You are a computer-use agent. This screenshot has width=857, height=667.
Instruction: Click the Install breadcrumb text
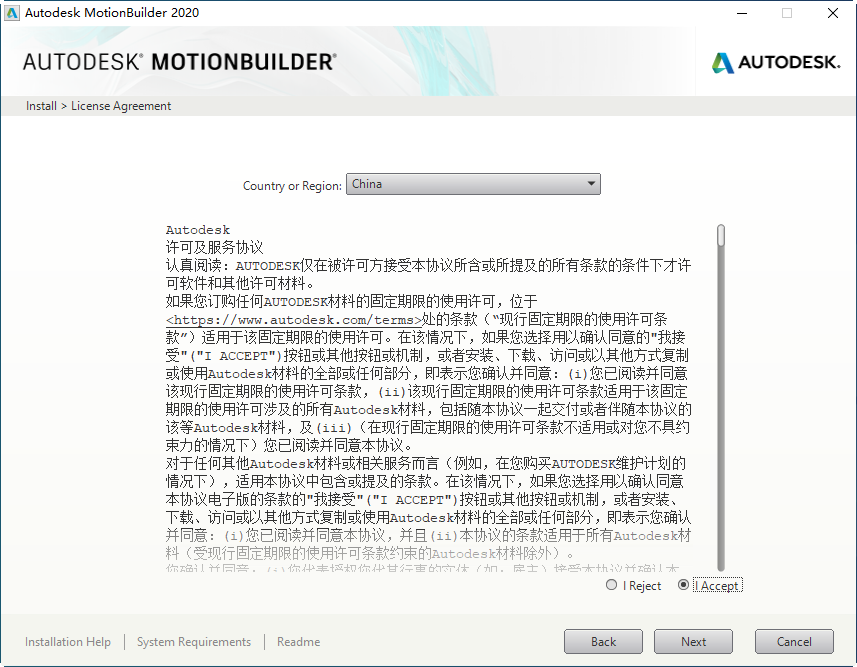click(x=41, y=106)
